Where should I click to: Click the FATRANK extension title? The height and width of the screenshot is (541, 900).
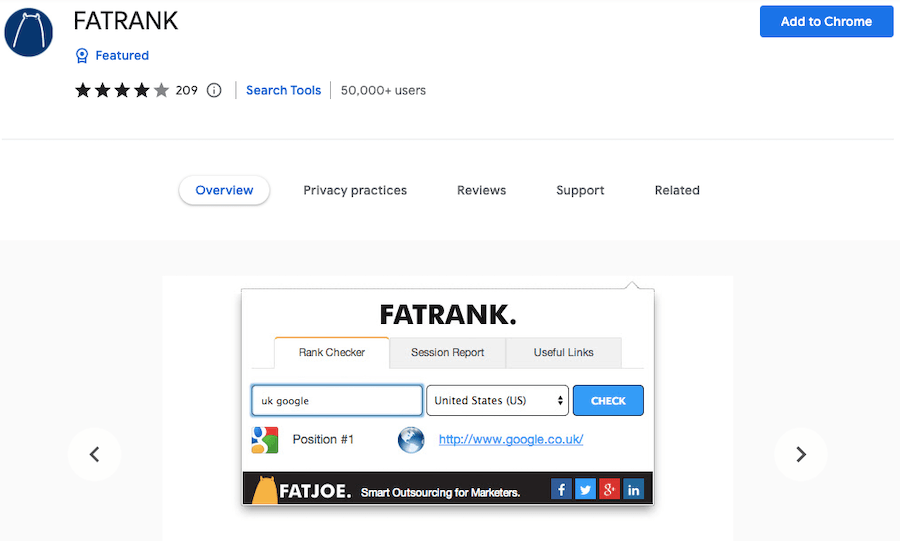(126, 21)
